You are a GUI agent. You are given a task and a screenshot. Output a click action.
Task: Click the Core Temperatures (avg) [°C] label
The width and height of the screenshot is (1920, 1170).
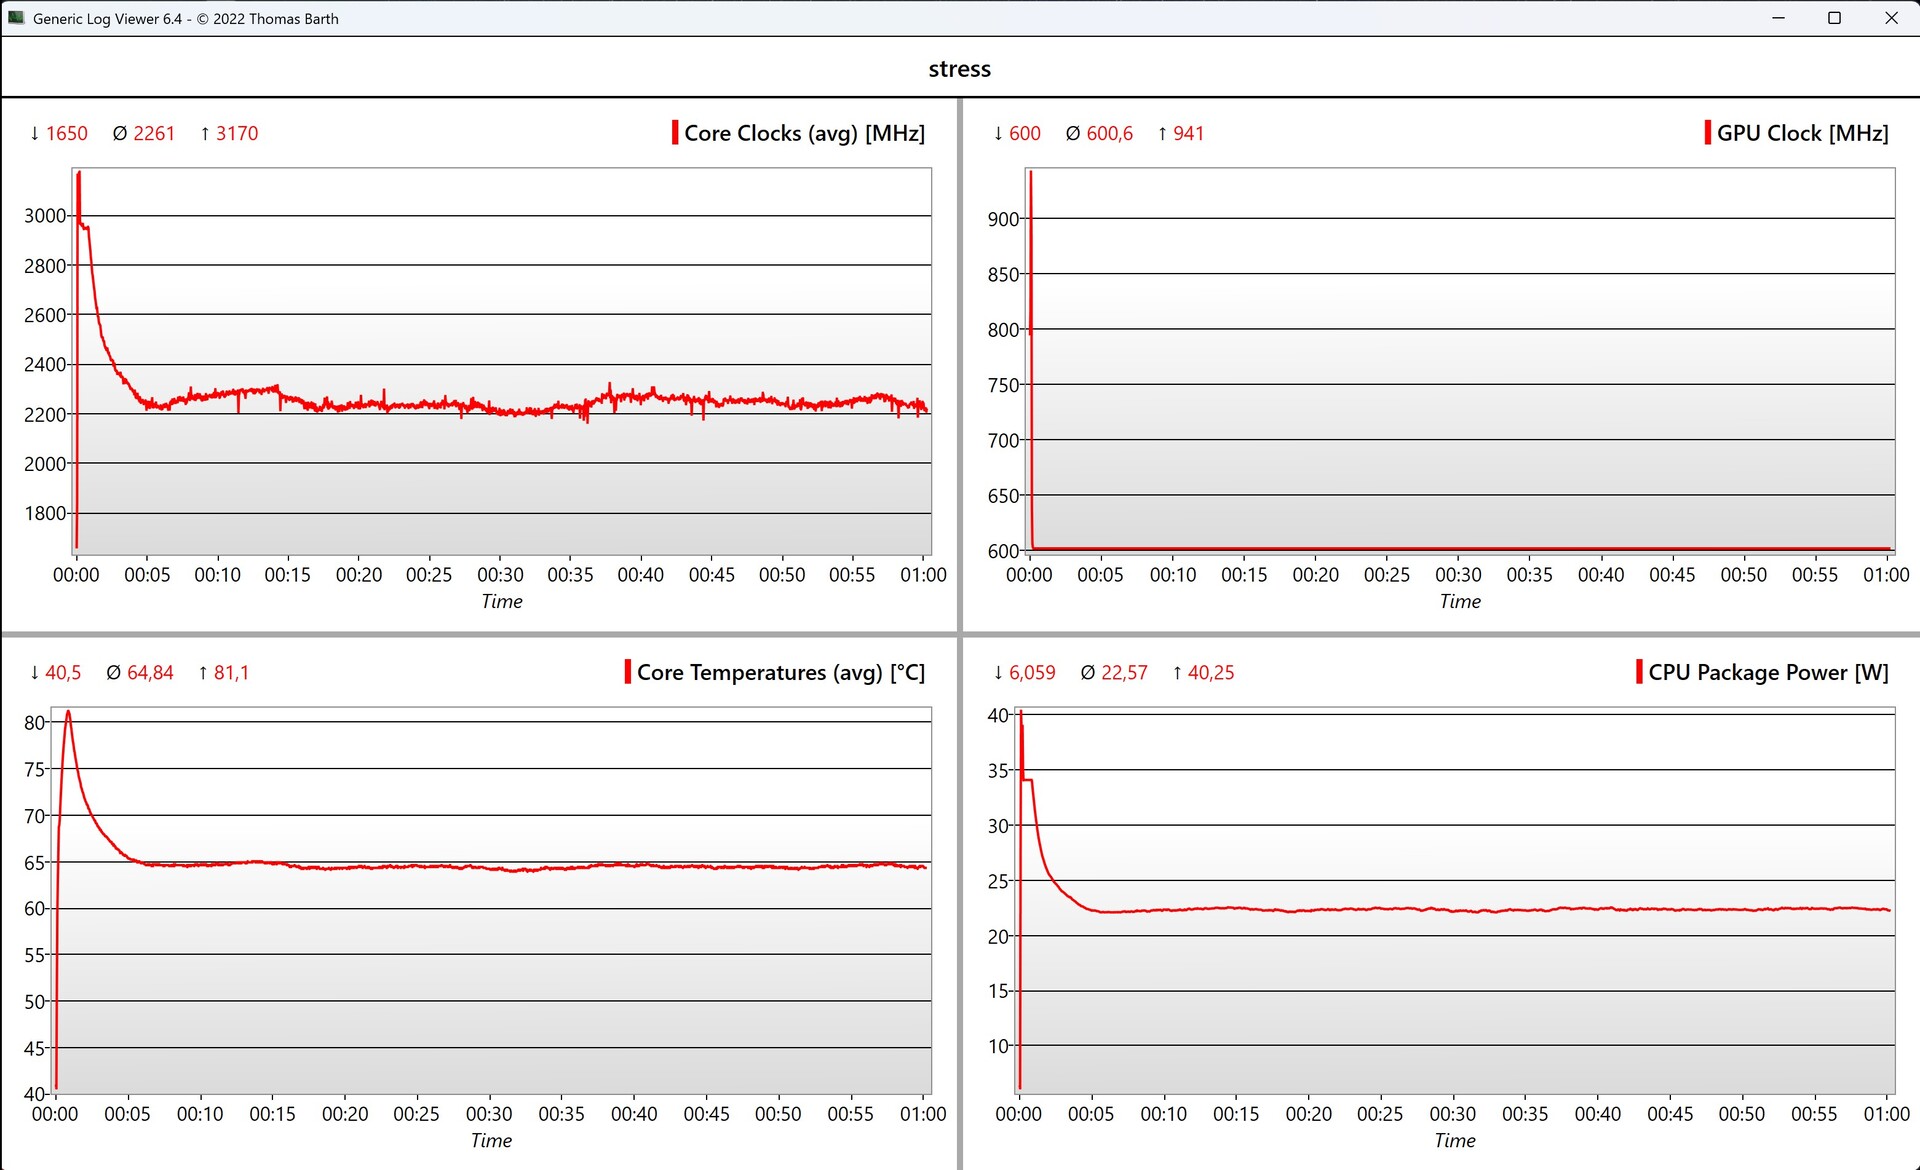pos(780,672)
